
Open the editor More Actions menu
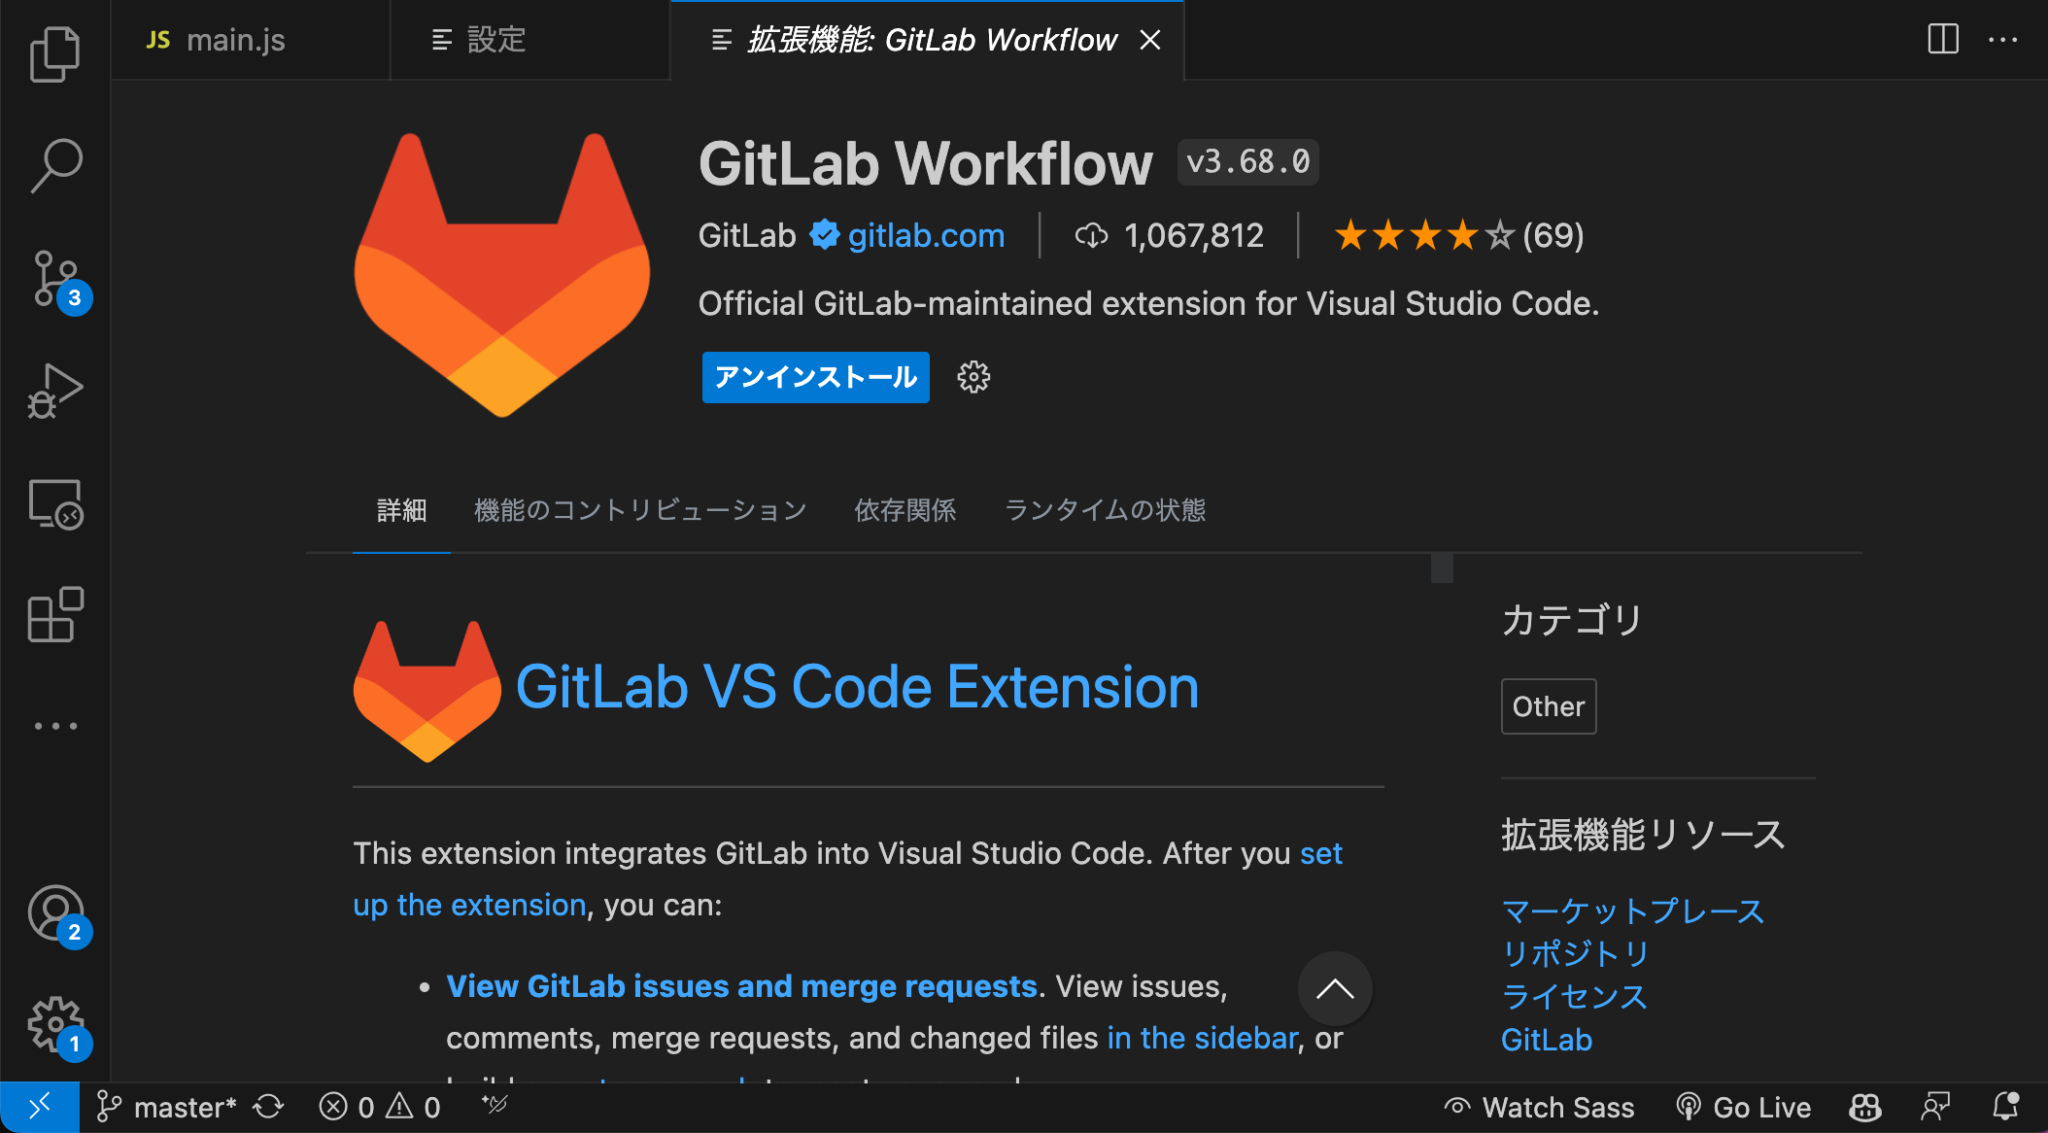[2003, 39]
